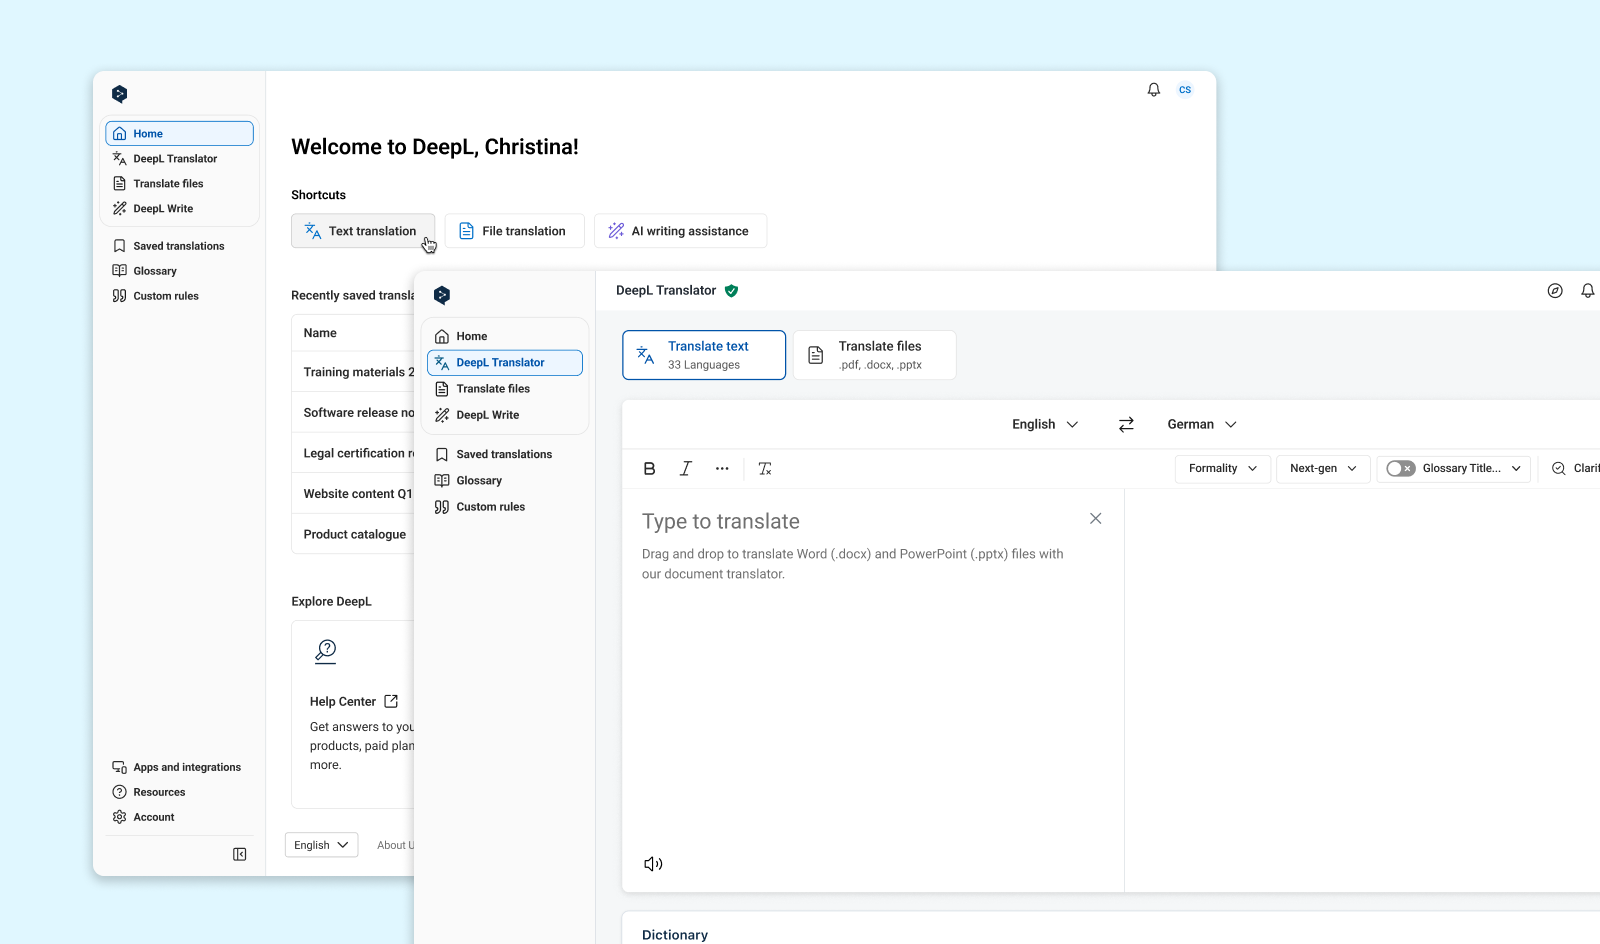Expand the Glossary Title dropdown
The width and height of the screenshot is (1600, 944).
click(1472, 469)
